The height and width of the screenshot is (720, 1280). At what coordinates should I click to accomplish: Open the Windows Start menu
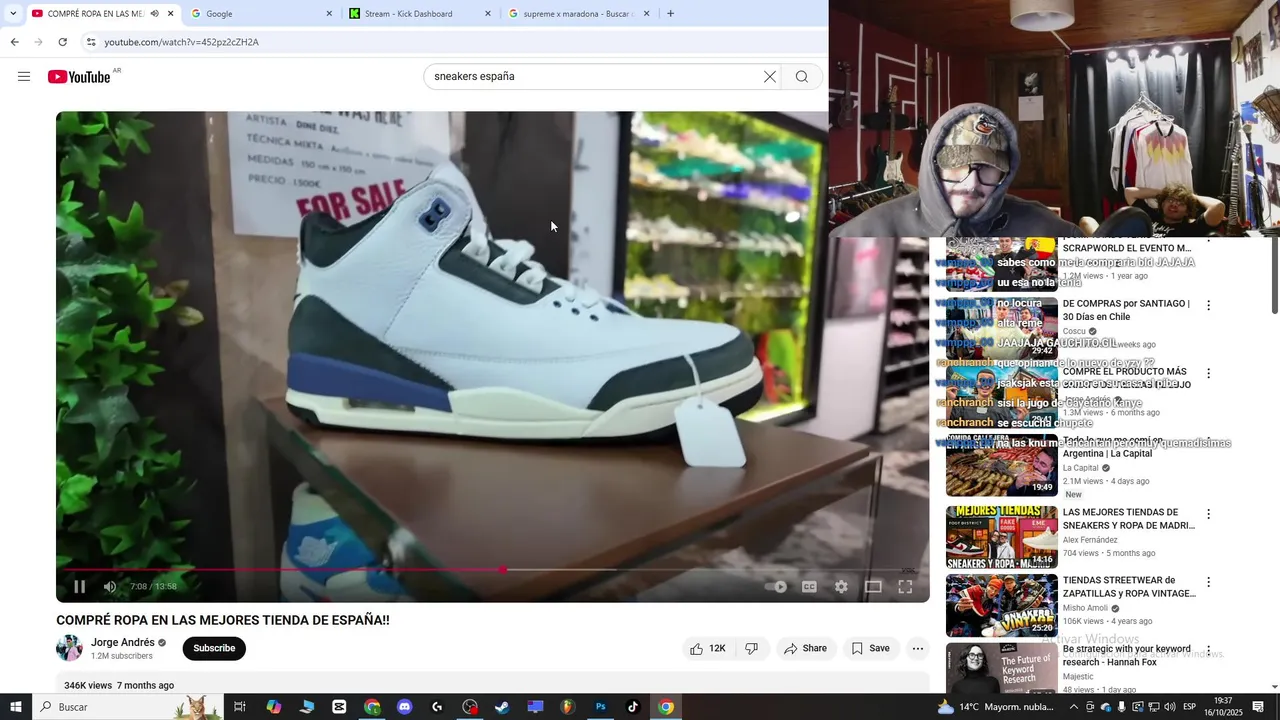coord(16,707)
